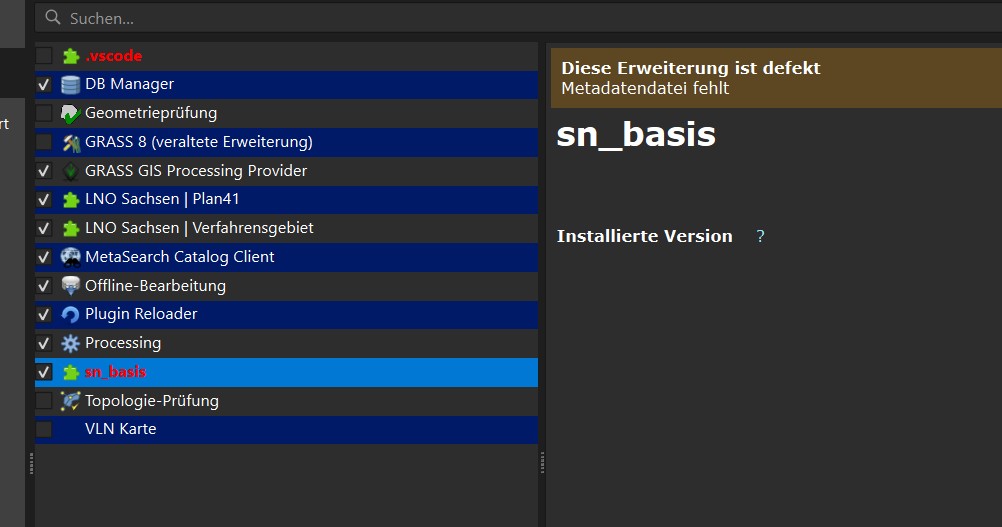Image resolution: width=1002 pixels, height=527 pixels.
Task: Select LNO Sachsen | Plan41 in list
Action: click(162, 200)
